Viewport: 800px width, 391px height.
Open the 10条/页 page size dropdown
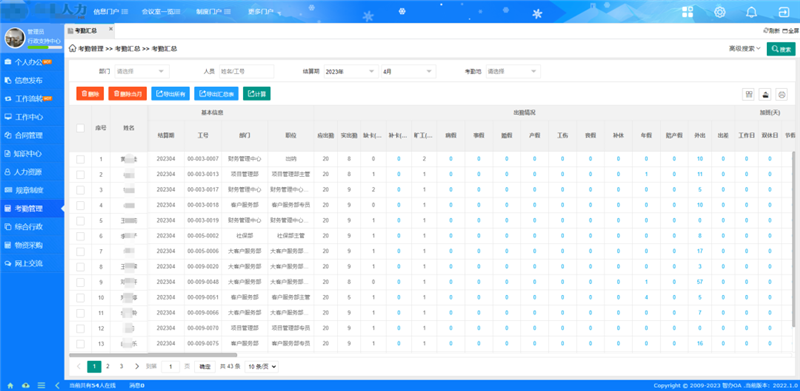(262, 366)
